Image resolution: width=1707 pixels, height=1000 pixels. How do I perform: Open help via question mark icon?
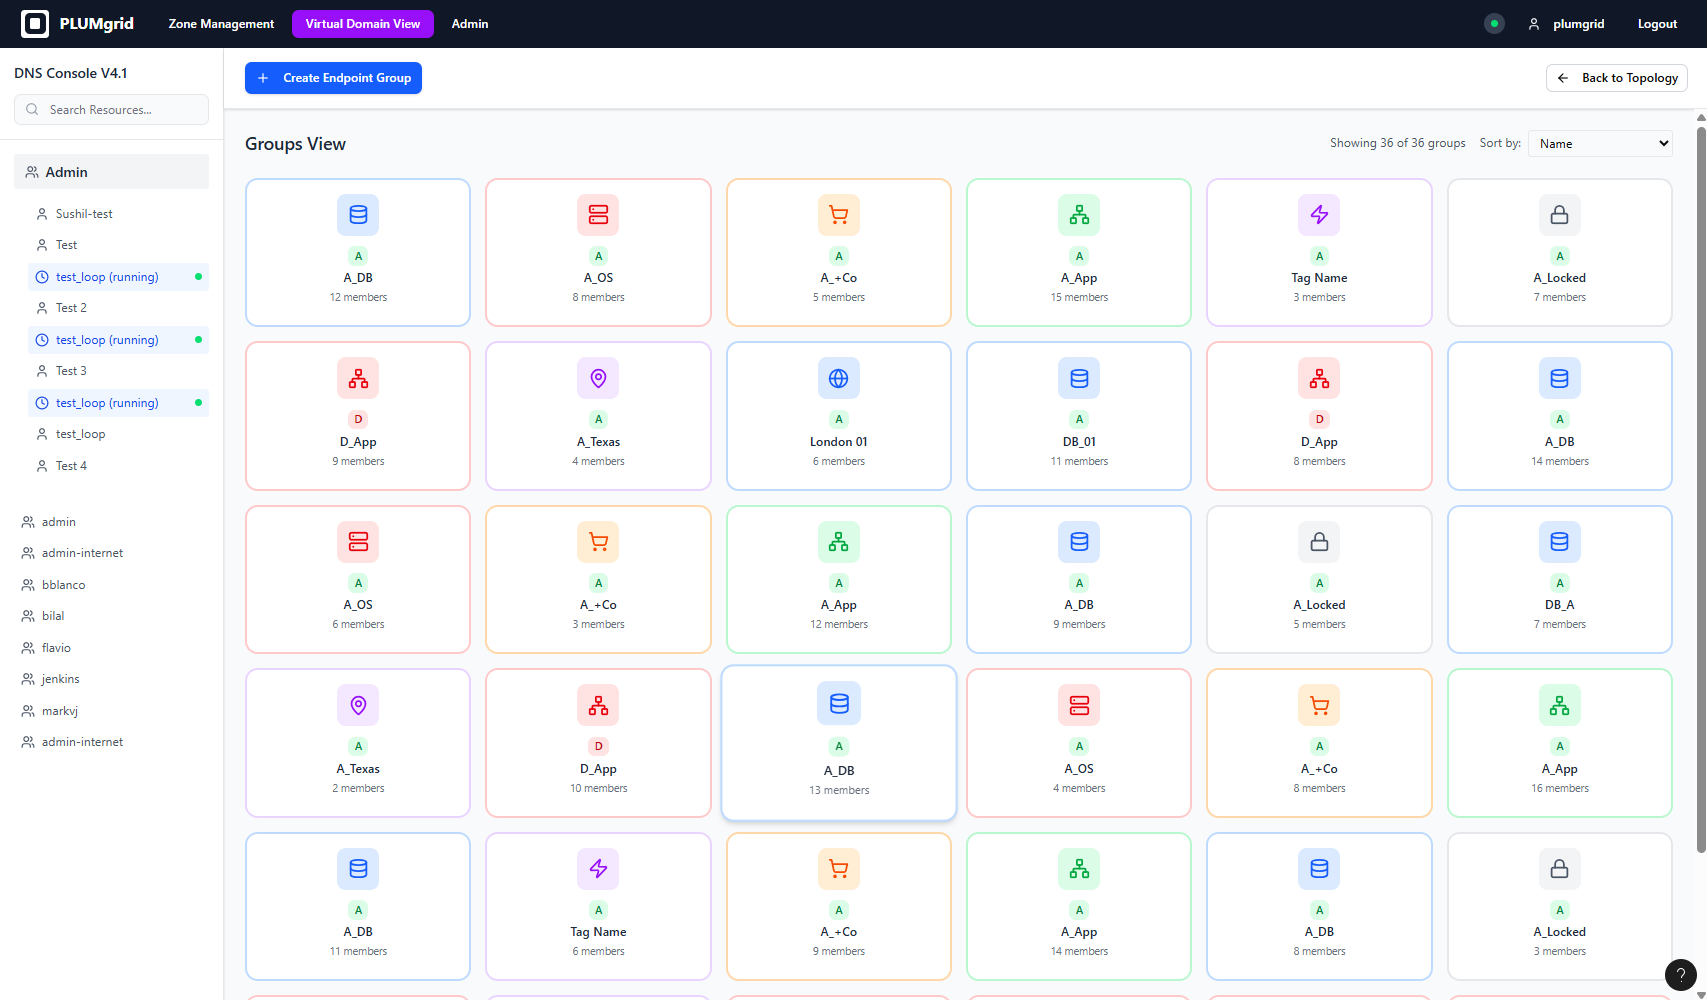click(x=1680, y=975)
